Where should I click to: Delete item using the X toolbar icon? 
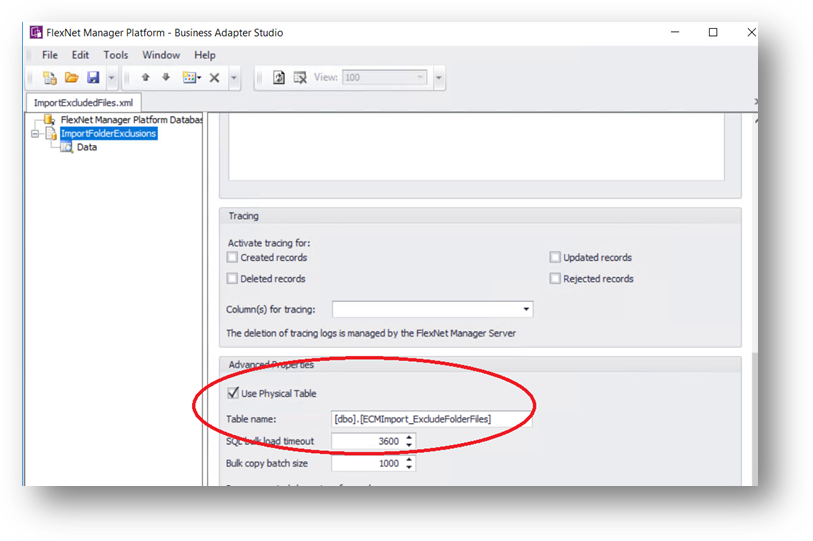click(214, 78)
